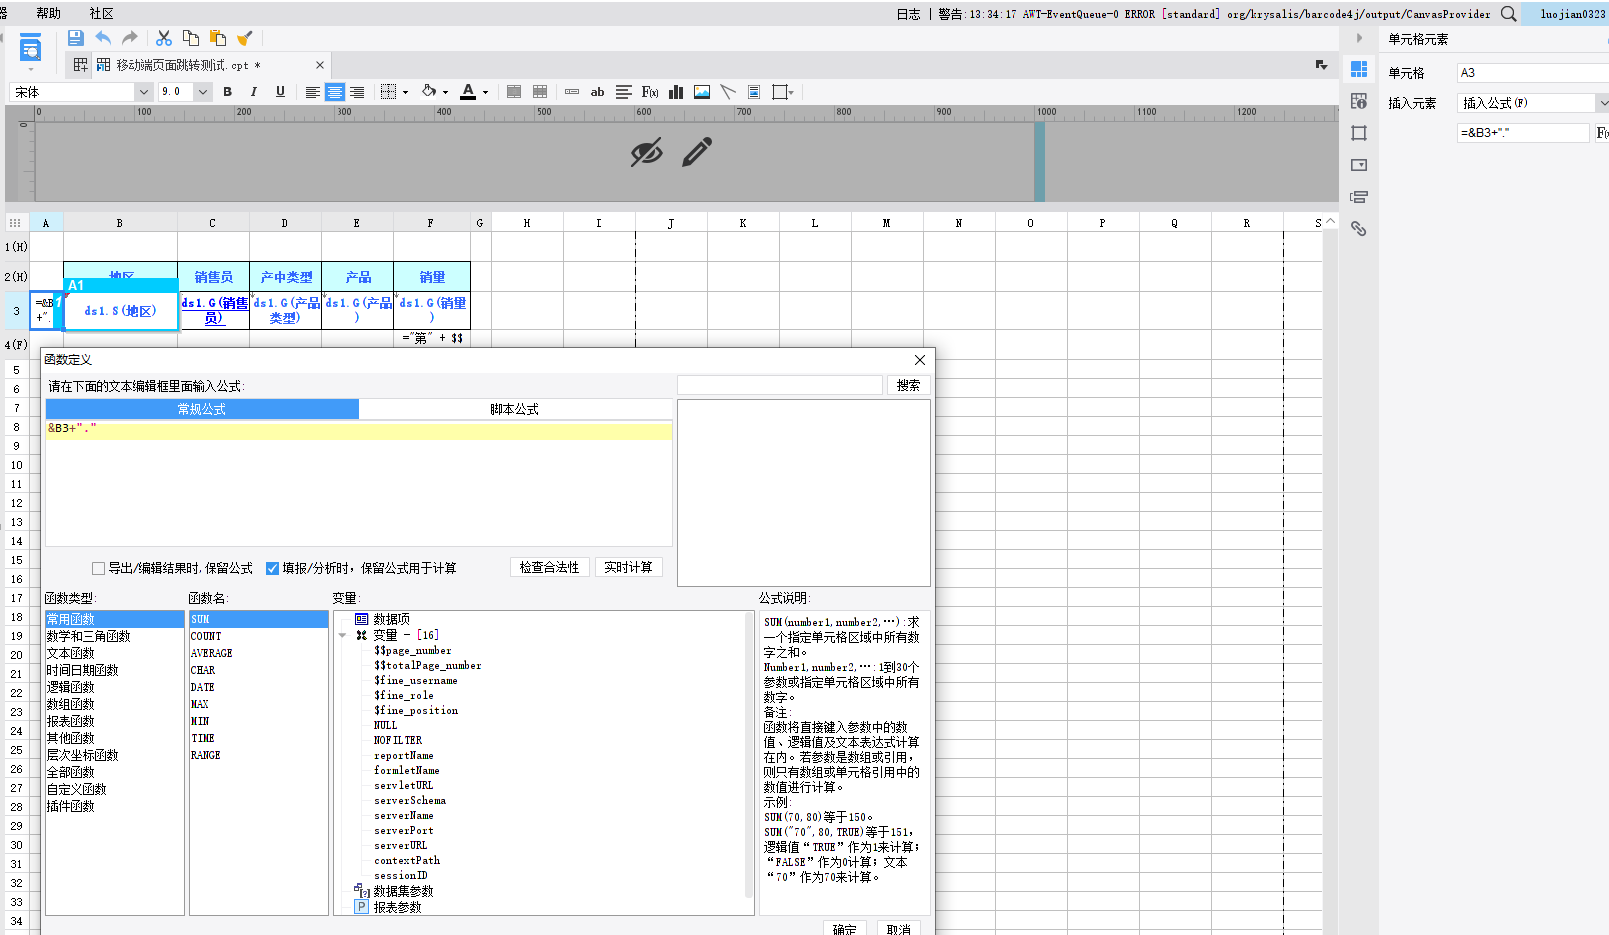
Task: Click the 检查合法性 button
Action: click(549, 567)
